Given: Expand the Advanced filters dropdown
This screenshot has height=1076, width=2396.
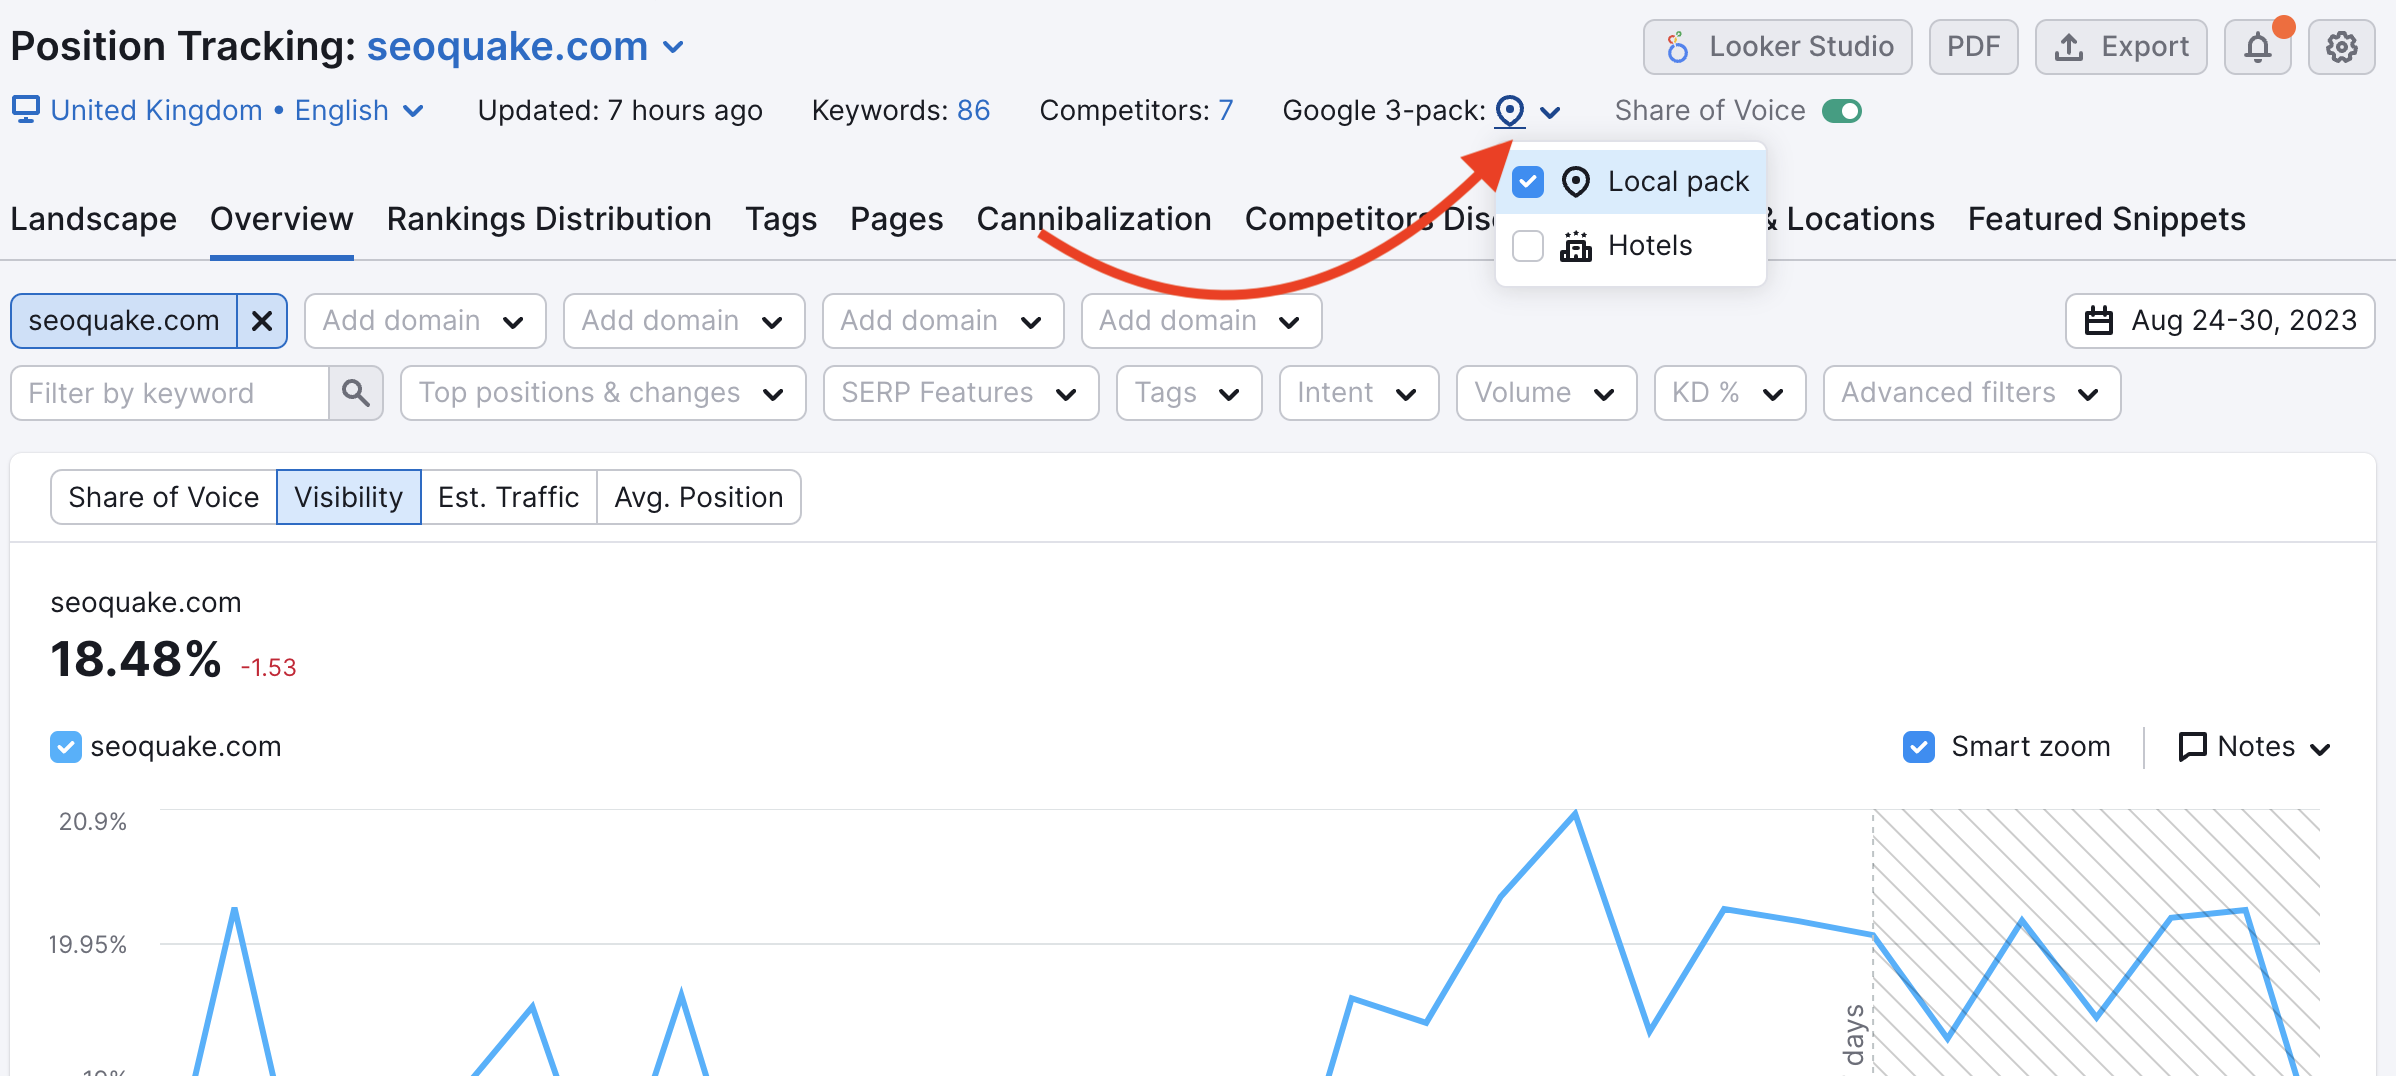Looking at the screenshot, I should [x=1972, y=393].
